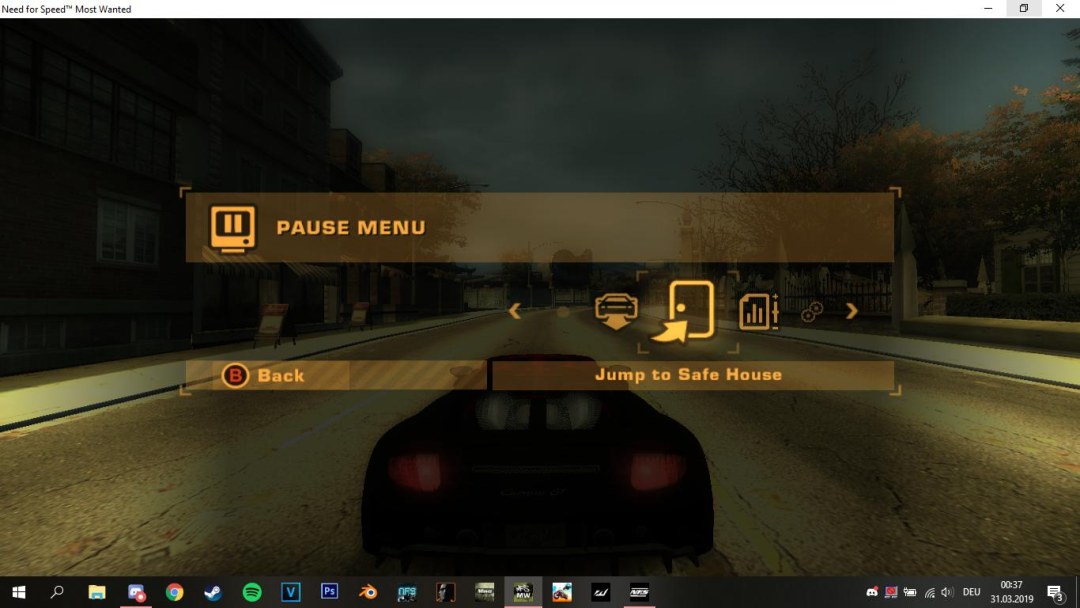Click the teal NFS icon in the taskbar

point(407,592)
